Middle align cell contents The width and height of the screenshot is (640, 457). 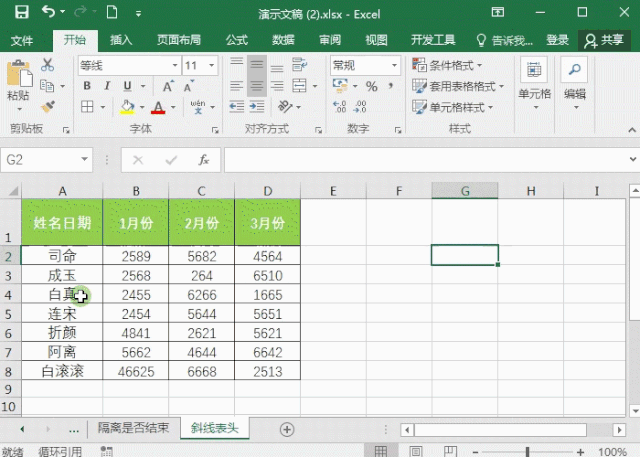pos(257,64)
